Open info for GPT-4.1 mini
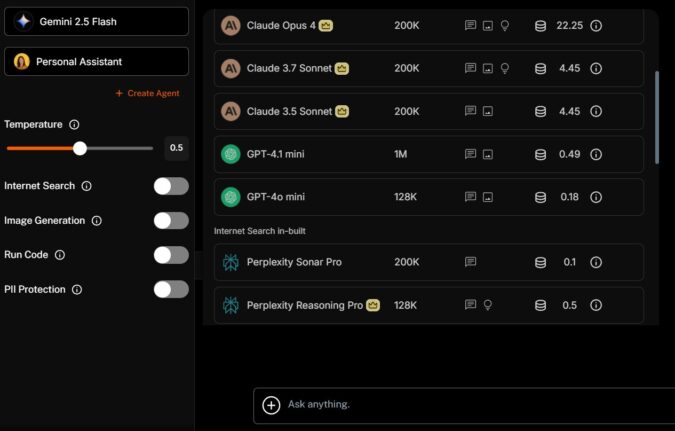Viewport: 675px width, 431px height. tap(596, 154)
